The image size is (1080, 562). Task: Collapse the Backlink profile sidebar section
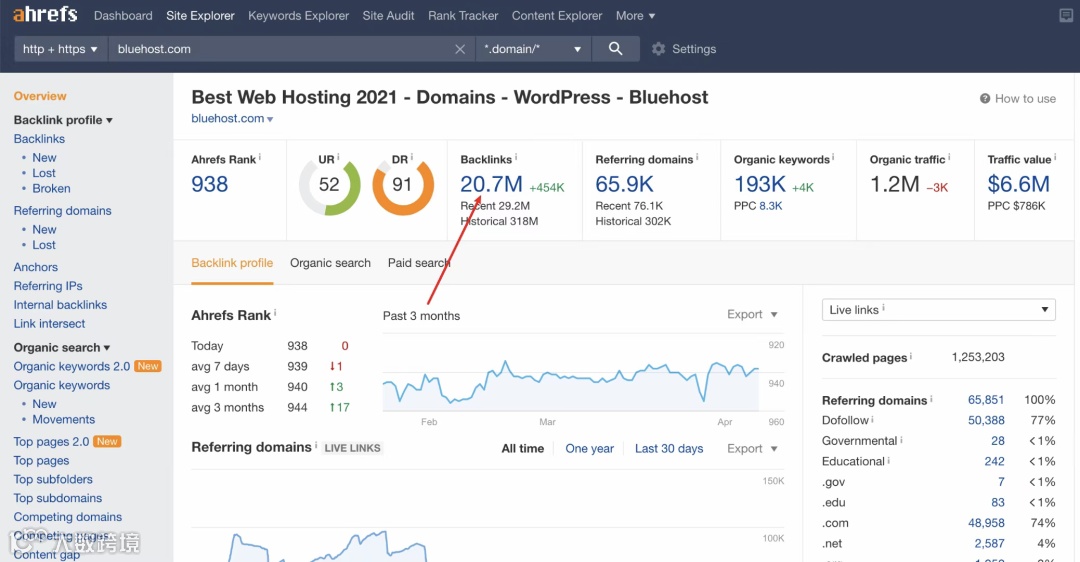click(x=63, y=120)
